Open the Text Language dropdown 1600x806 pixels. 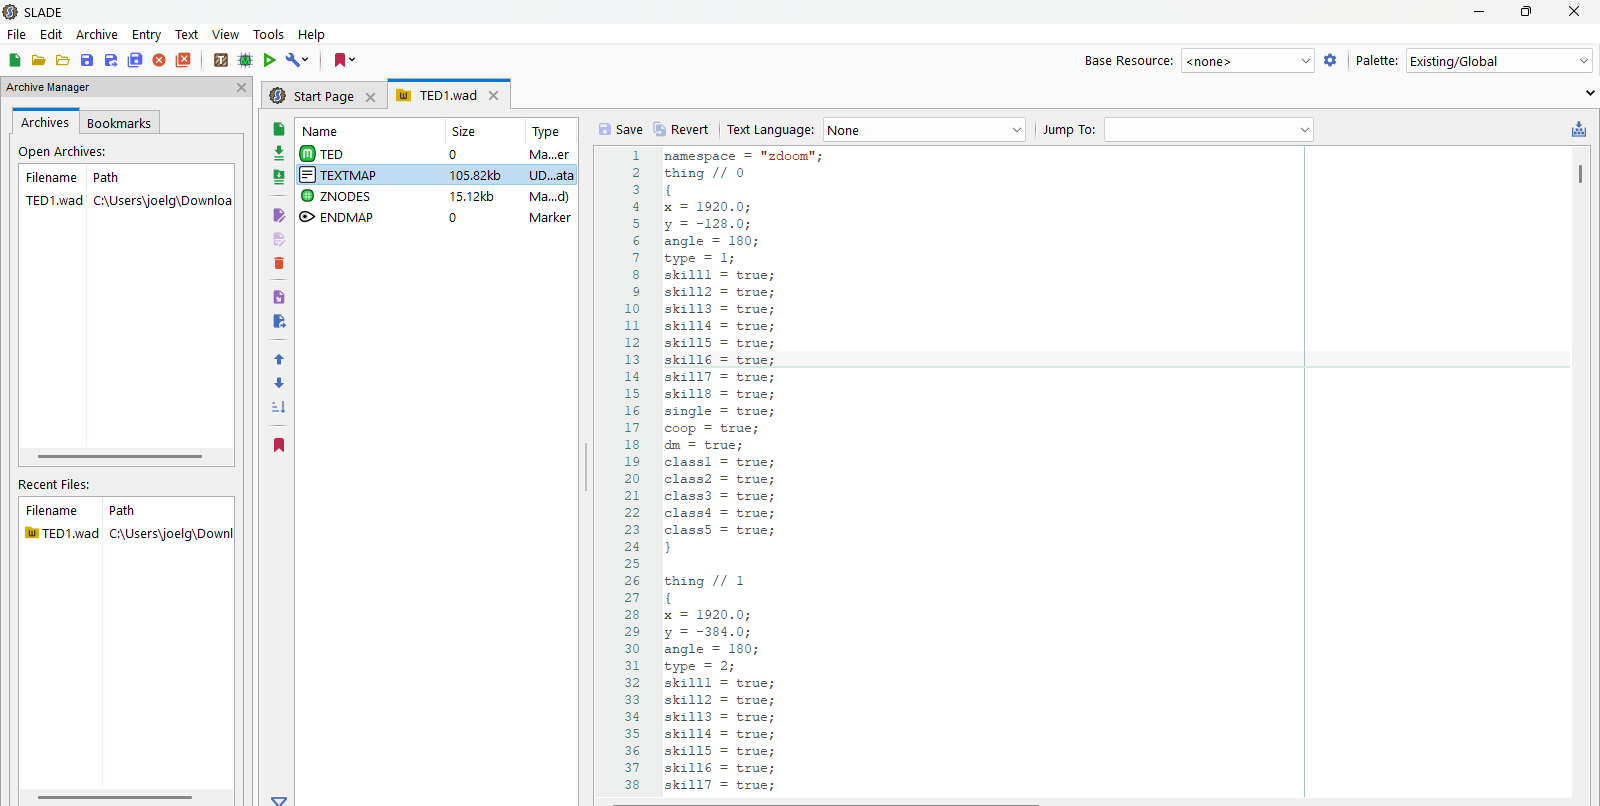click(924, 130)
